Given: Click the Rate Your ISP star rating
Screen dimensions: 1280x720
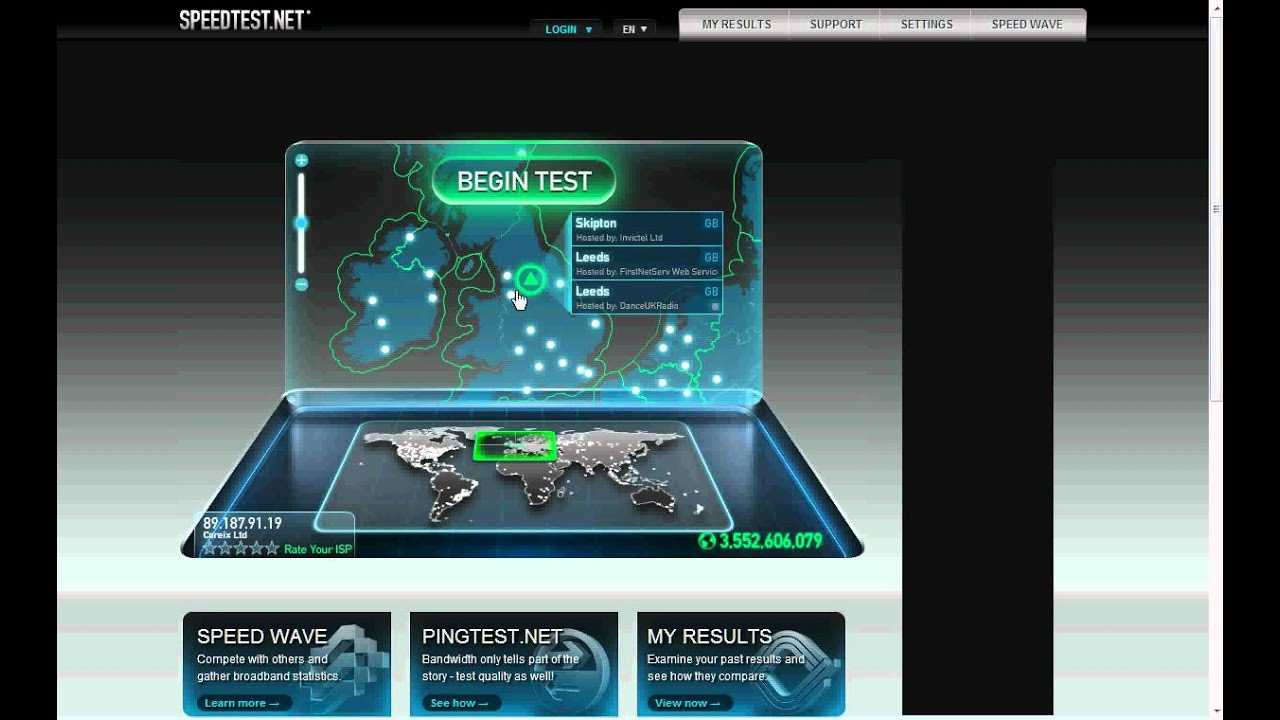Looking at the screenshot, I should [241, 548].
